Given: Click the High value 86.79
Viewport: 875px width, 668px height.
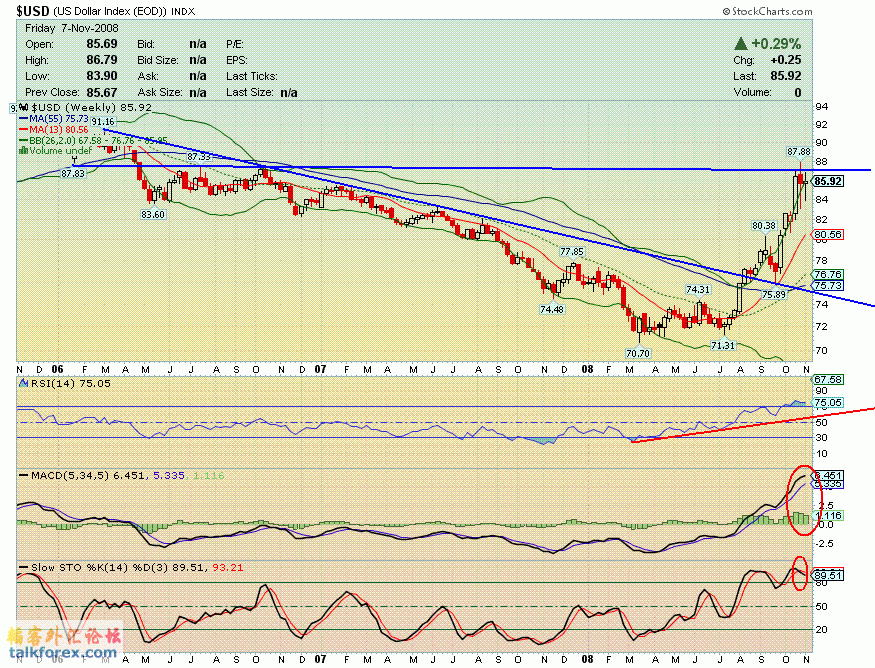Looking at the screenshot, I should coord(102,60).
